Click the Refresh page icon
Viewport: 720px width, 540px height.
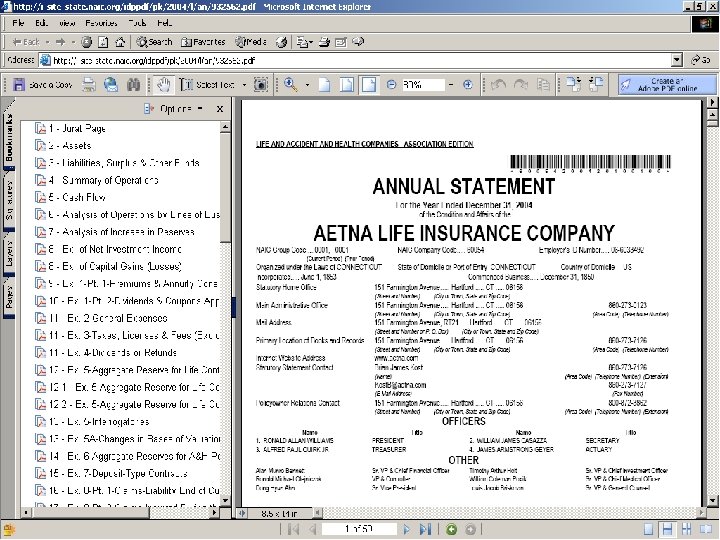[x=103, y=42]
